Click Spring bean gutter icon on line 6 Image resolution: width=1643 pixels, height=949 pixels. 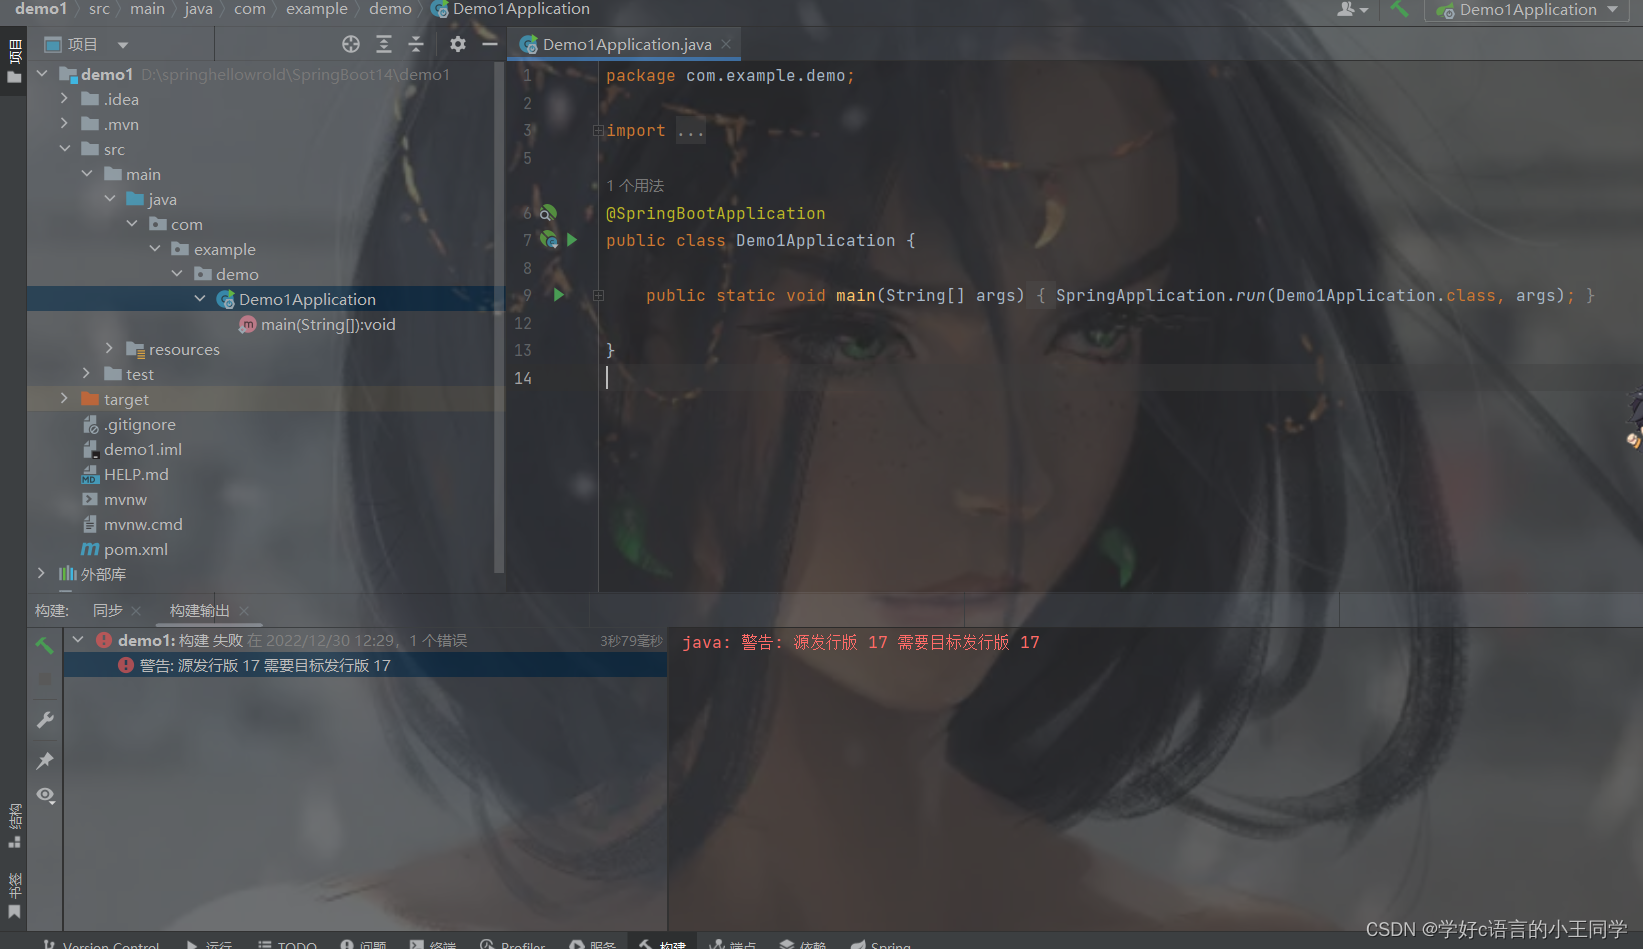point(547,213)
